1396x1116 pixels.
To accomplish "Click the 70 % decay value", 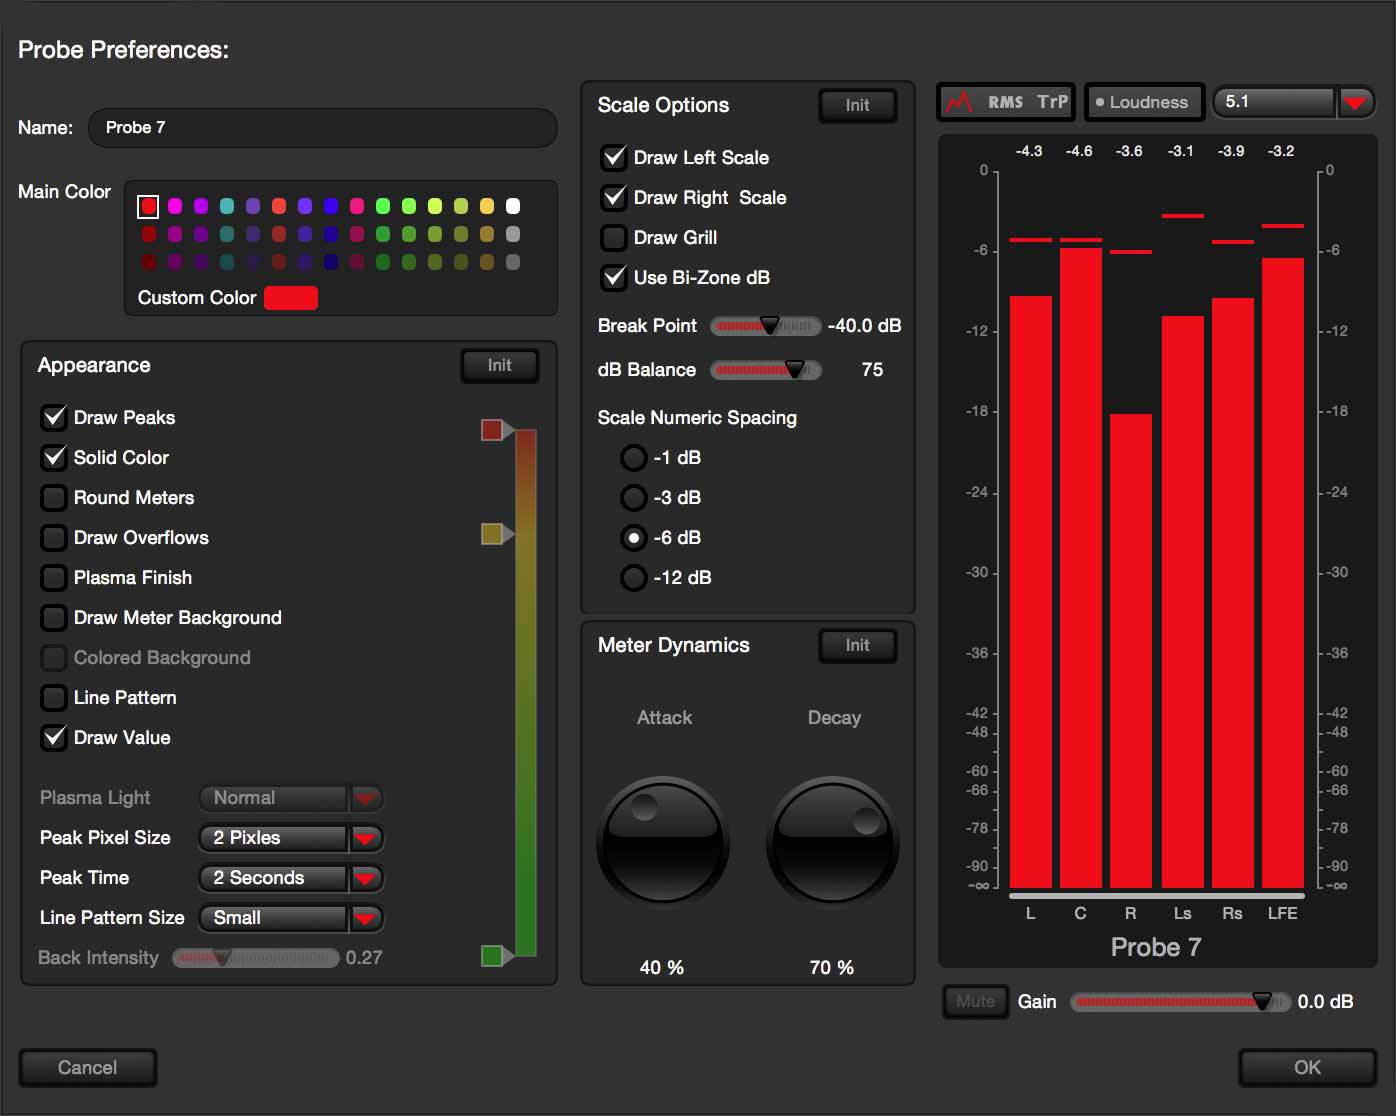I will point(832,968).
